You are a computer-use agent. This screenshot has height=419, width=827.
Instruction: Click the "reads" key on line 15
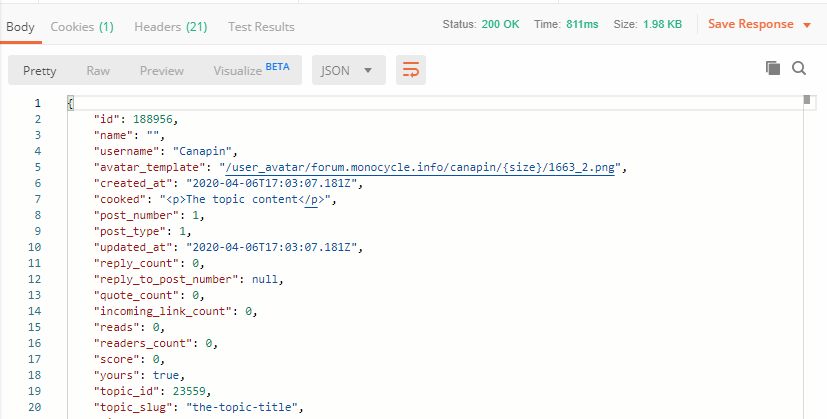tap(117, 327)
